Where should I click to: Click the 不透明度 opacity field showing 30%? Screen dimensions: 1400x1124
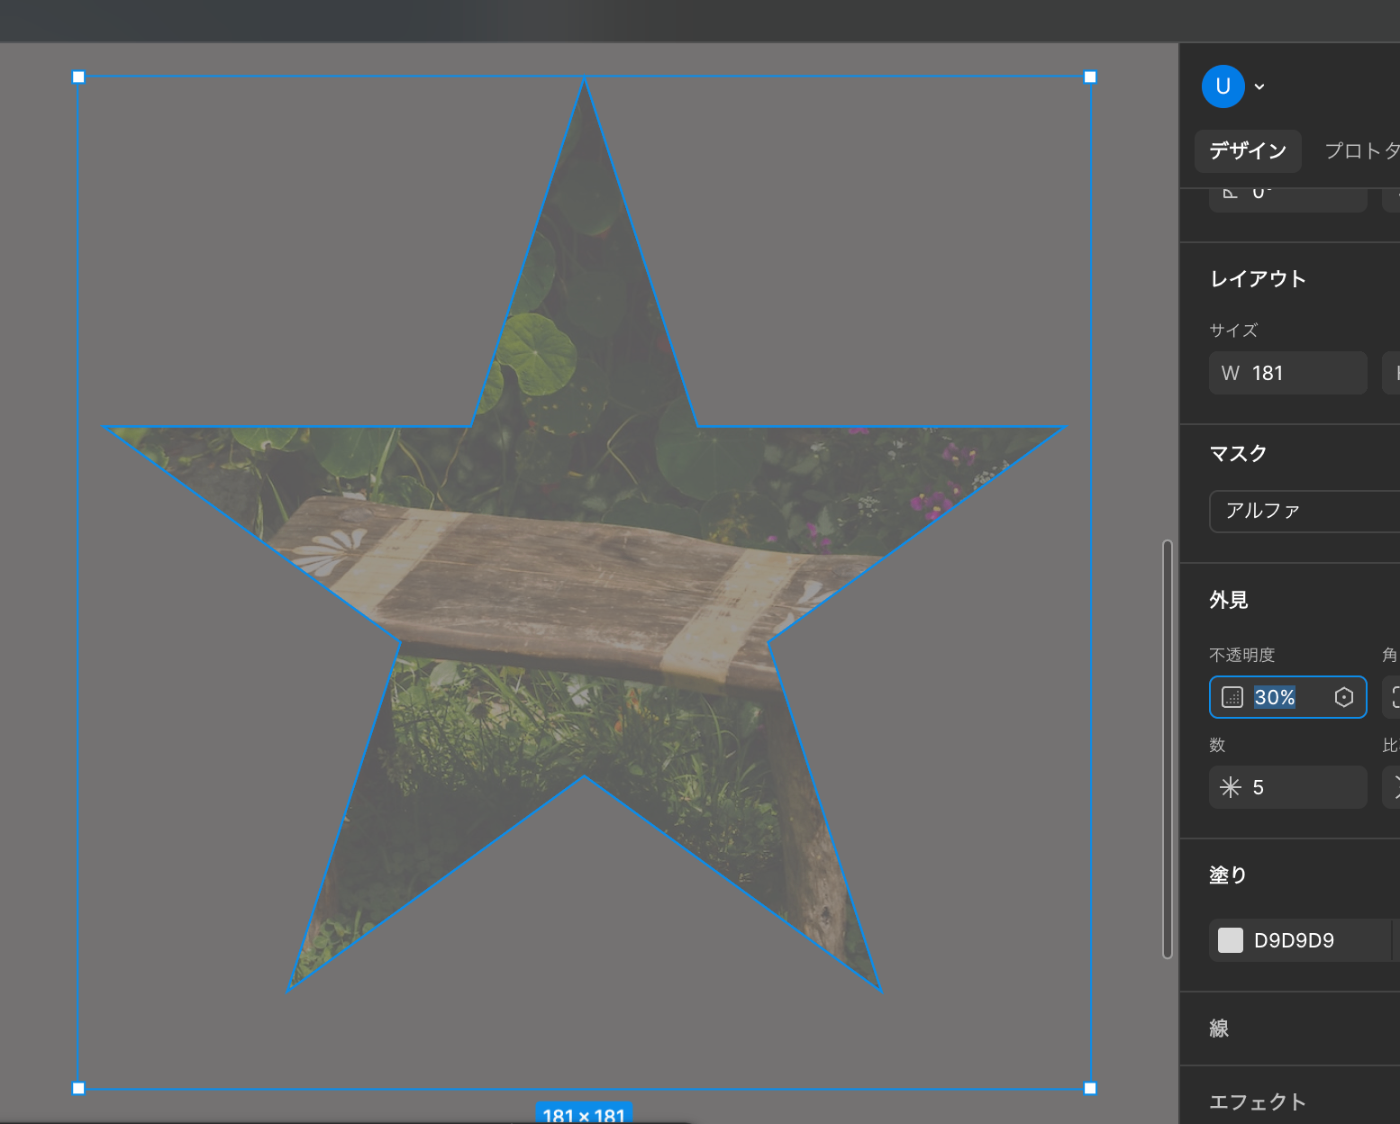pos(1288,697)
